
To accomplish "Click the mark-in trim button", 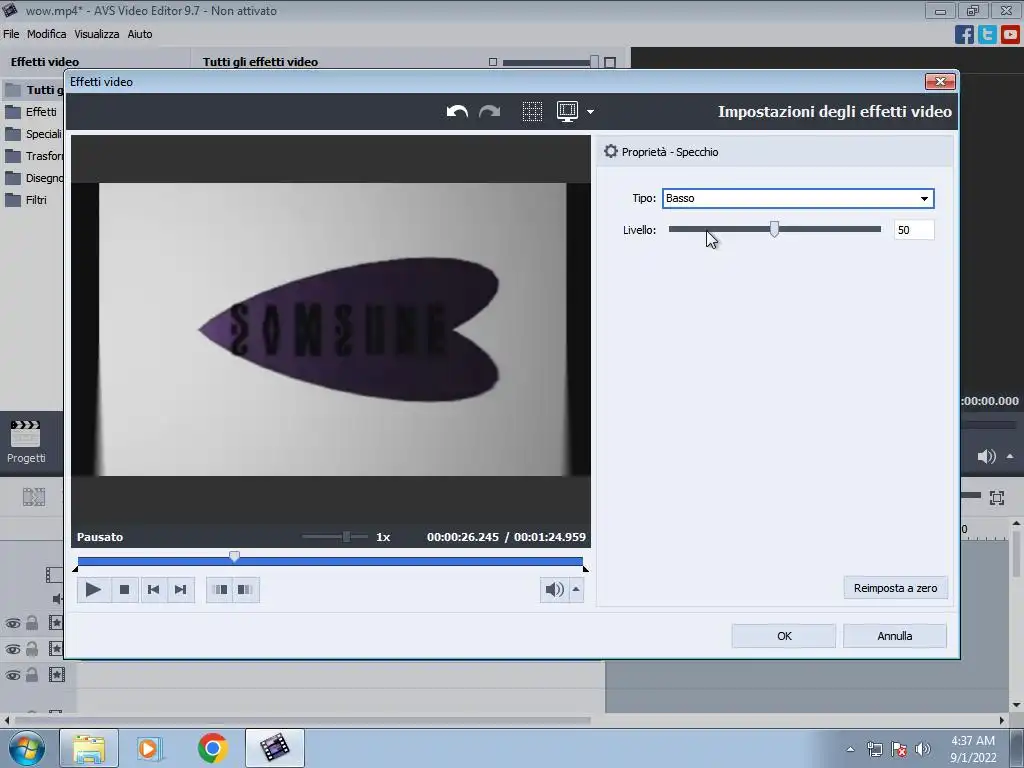I will (x=221, y=590).
